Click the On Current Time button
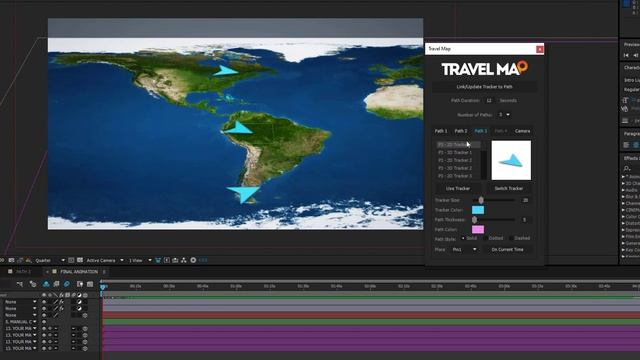The width and height of the screenshot is (640, 360). [507, 249]
